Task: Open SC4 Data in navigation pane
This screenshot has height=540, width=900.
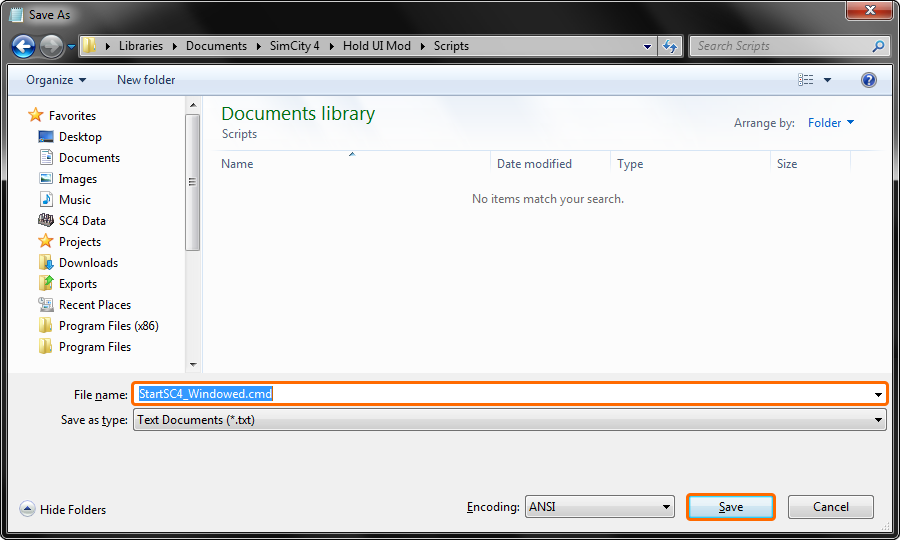Action: pyautogui.click(x=82, y=220)
